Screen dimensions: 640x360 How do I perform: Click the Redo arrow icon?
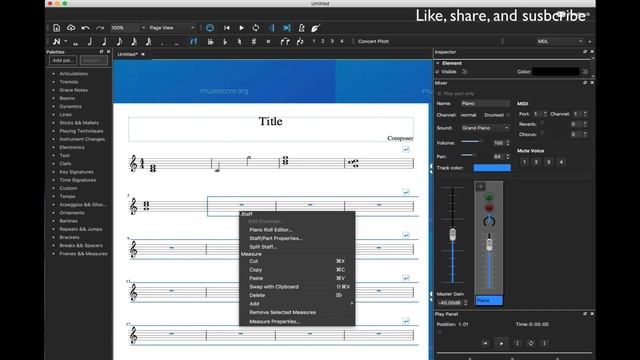click(x=100, y=28)
